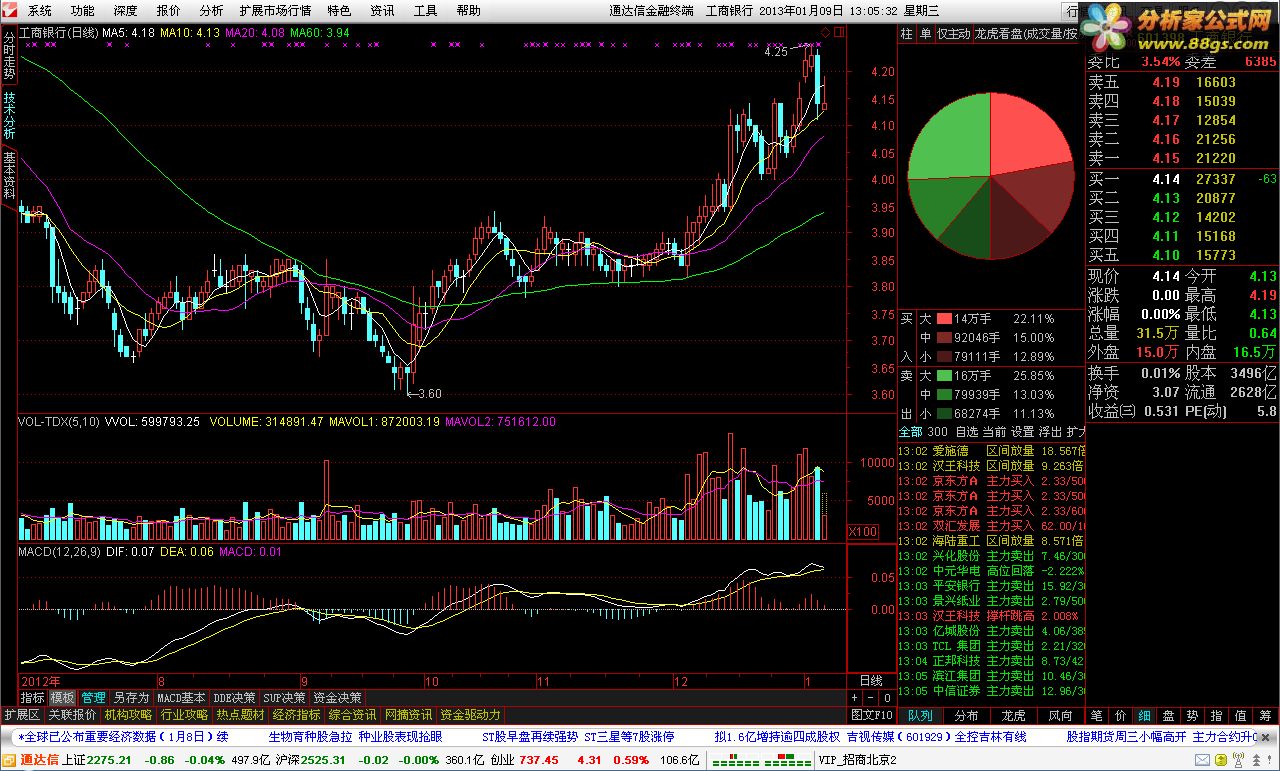1280x771 pixels.
Task: Apply the 资金决策 template
Action: point(337,697)
